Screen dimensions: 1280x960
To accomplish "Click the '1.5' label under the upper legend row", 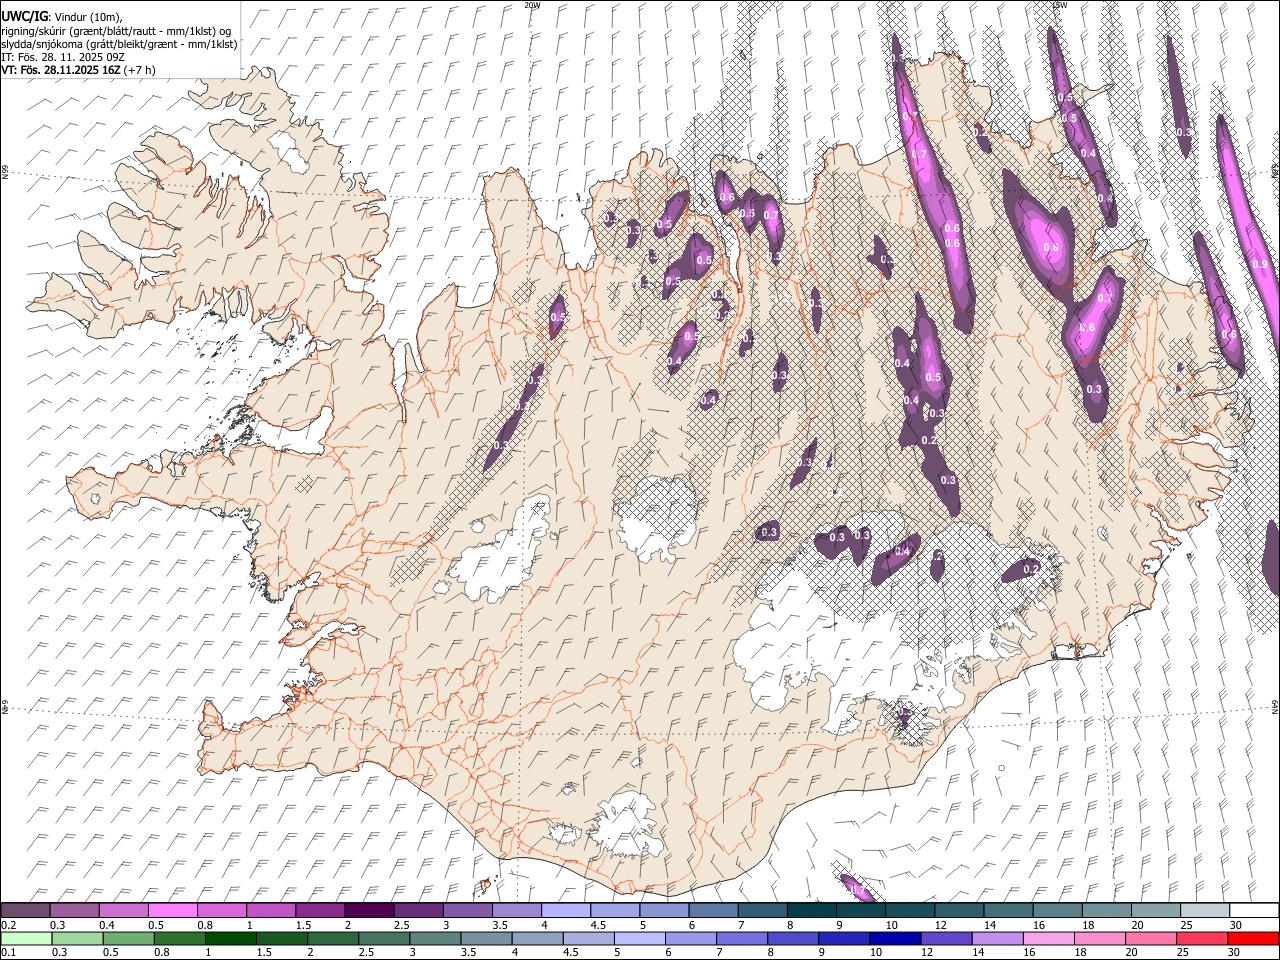I will pyautogui.click(x=303, y=925).
